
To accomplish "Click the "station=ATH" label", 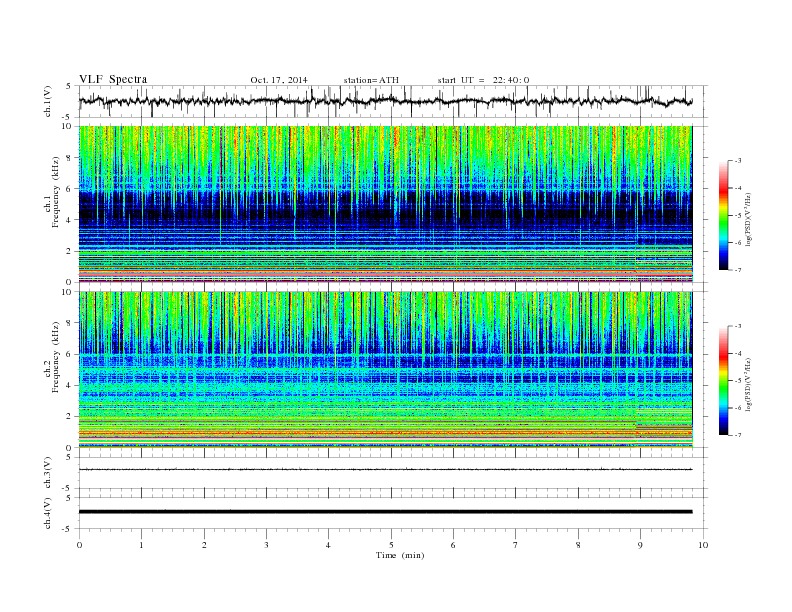I will [371, 80].
